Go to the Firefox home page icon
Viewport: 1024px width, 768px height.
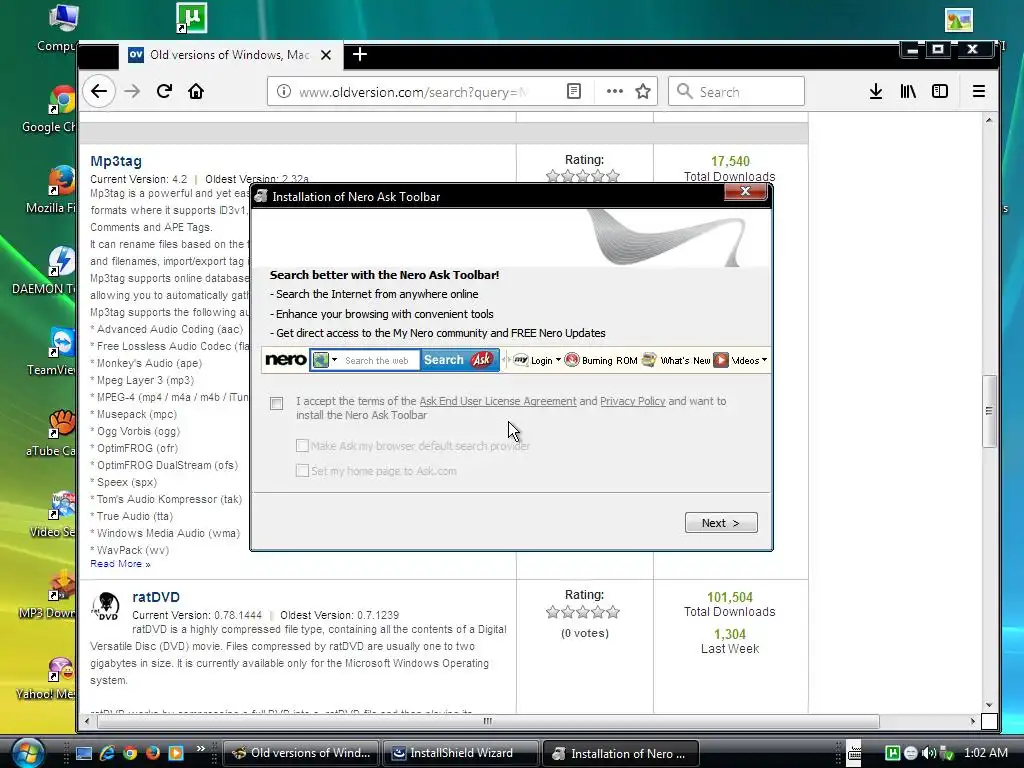pos(196,91)
